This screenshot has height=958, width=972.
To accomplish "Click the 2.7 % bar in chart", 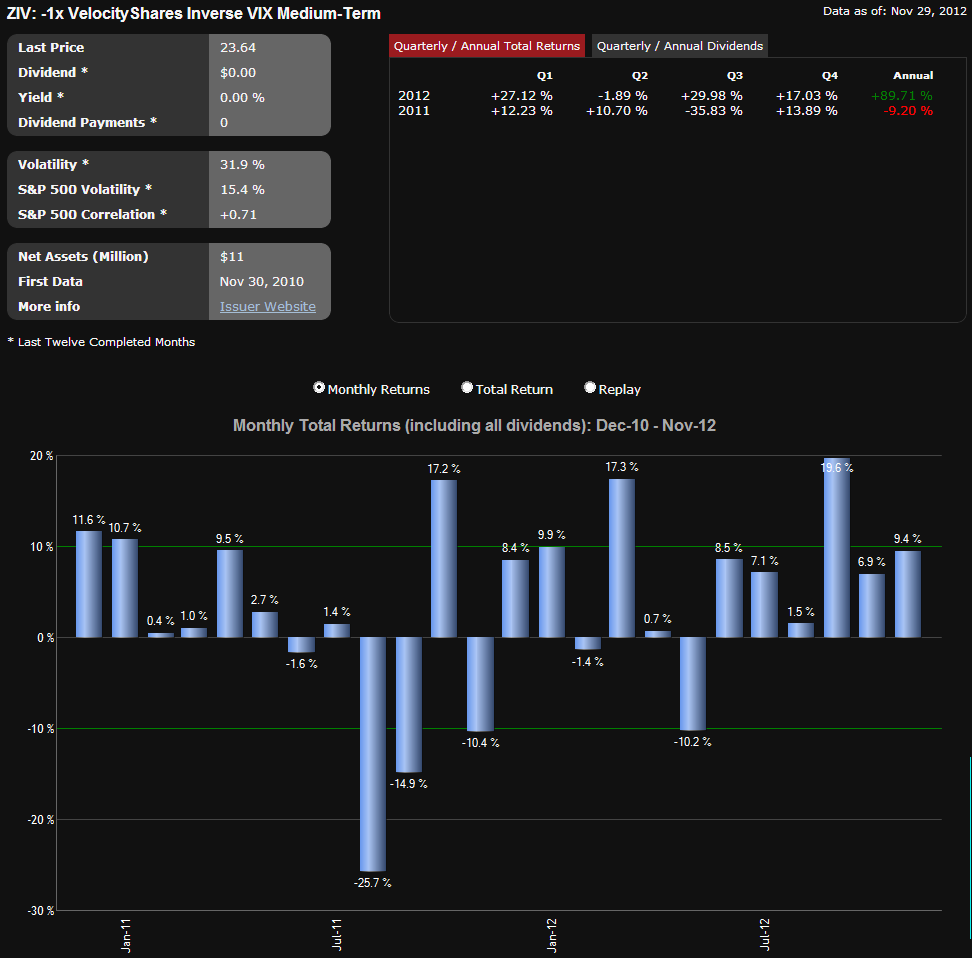I will 265,625.
